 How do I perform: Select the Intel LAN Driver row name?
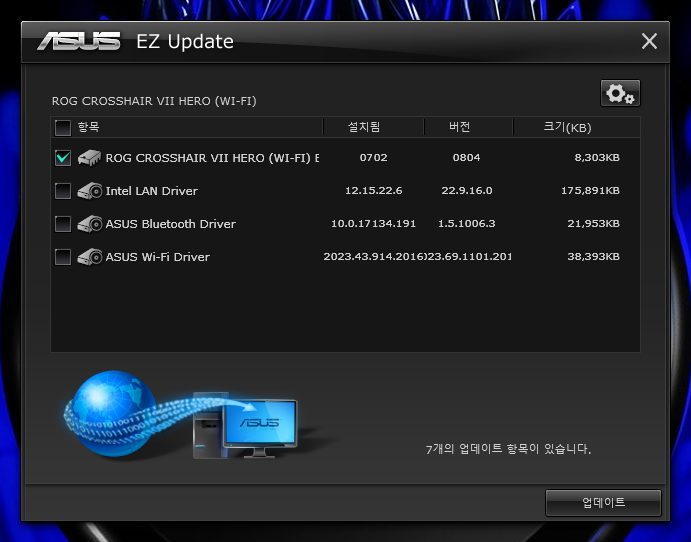coord(152,191)
